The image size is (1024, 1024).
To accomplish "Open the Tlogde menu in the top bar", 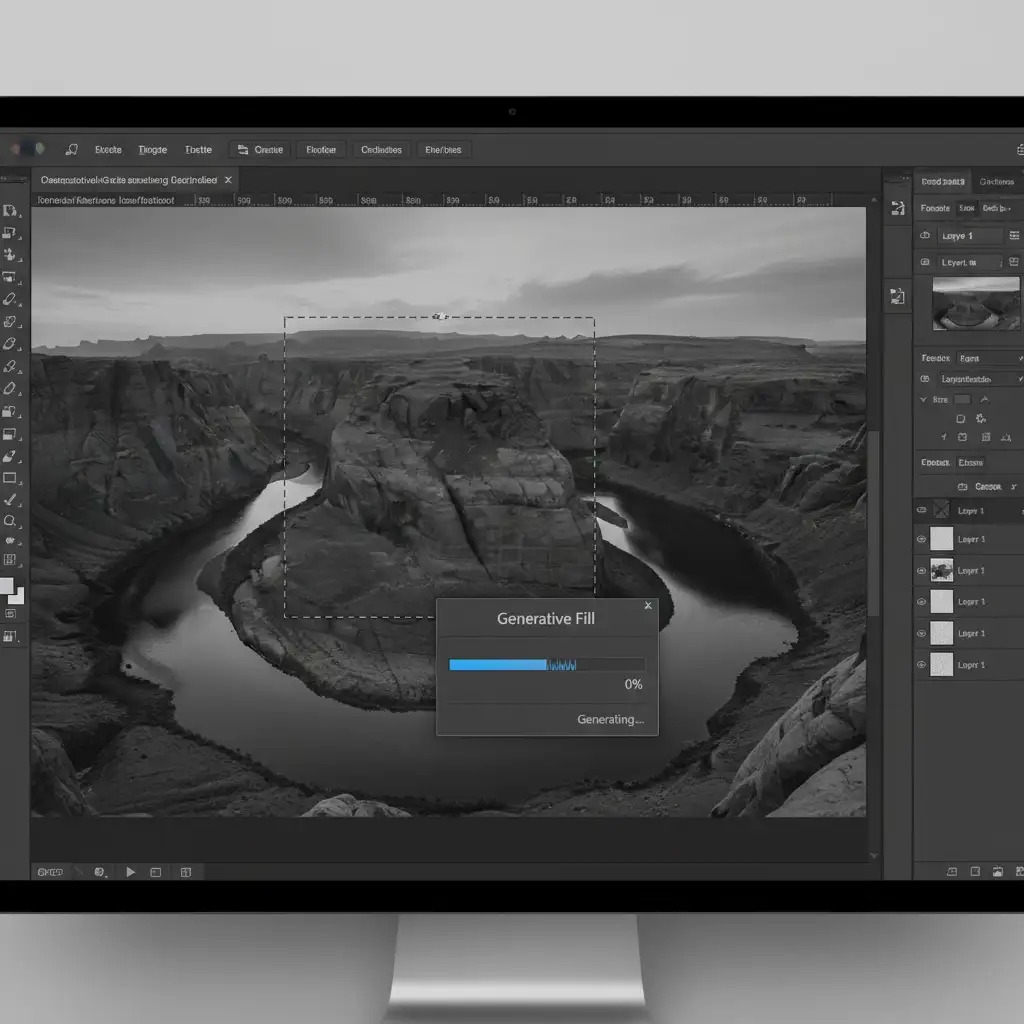I will pyautogui.click(x=152, y=150).
